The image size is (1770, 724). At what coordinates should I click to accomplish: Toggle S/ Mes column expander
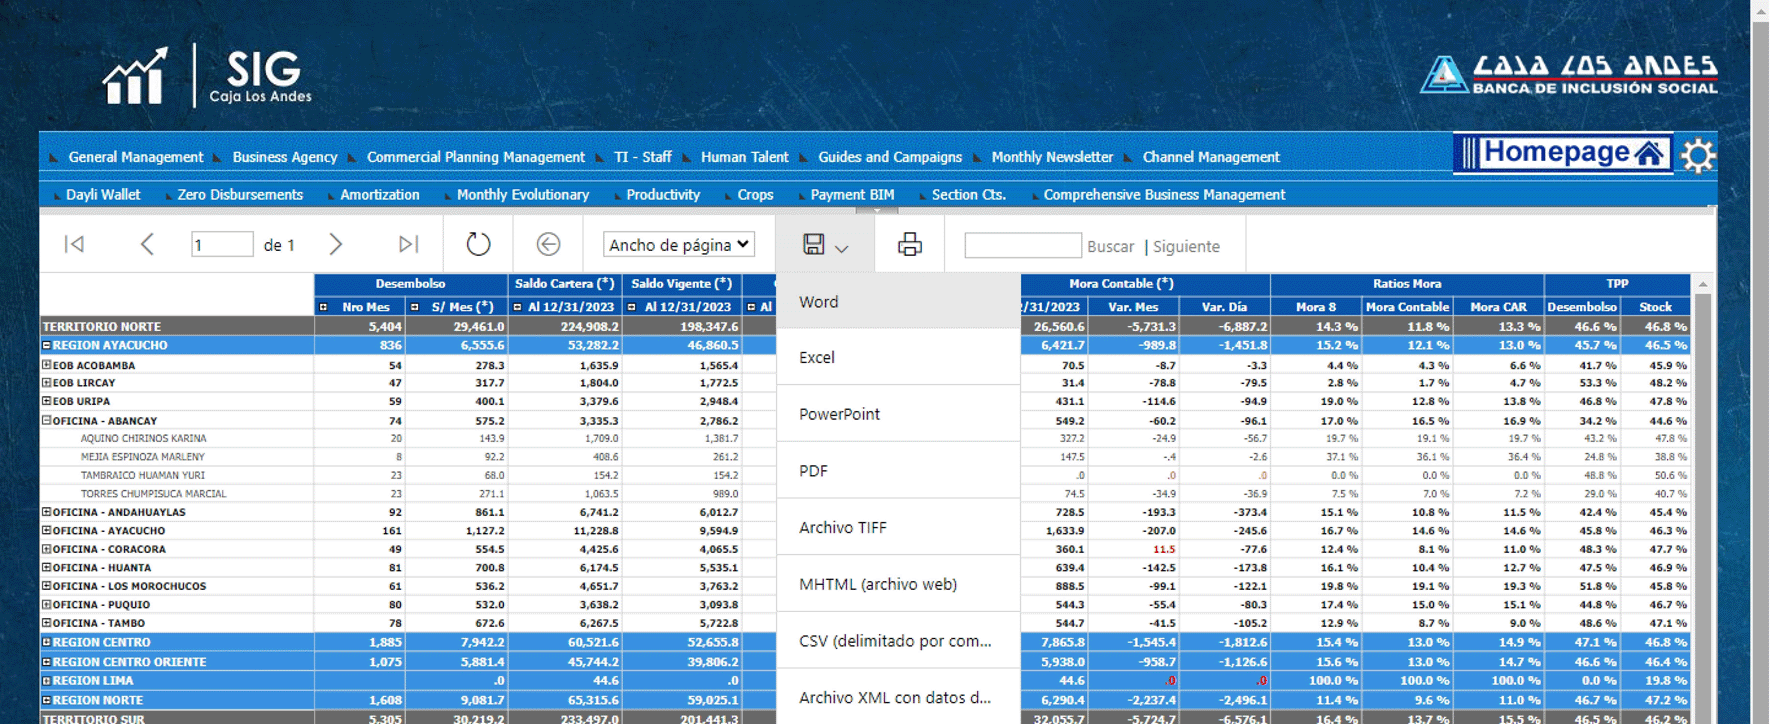(415, 307)
